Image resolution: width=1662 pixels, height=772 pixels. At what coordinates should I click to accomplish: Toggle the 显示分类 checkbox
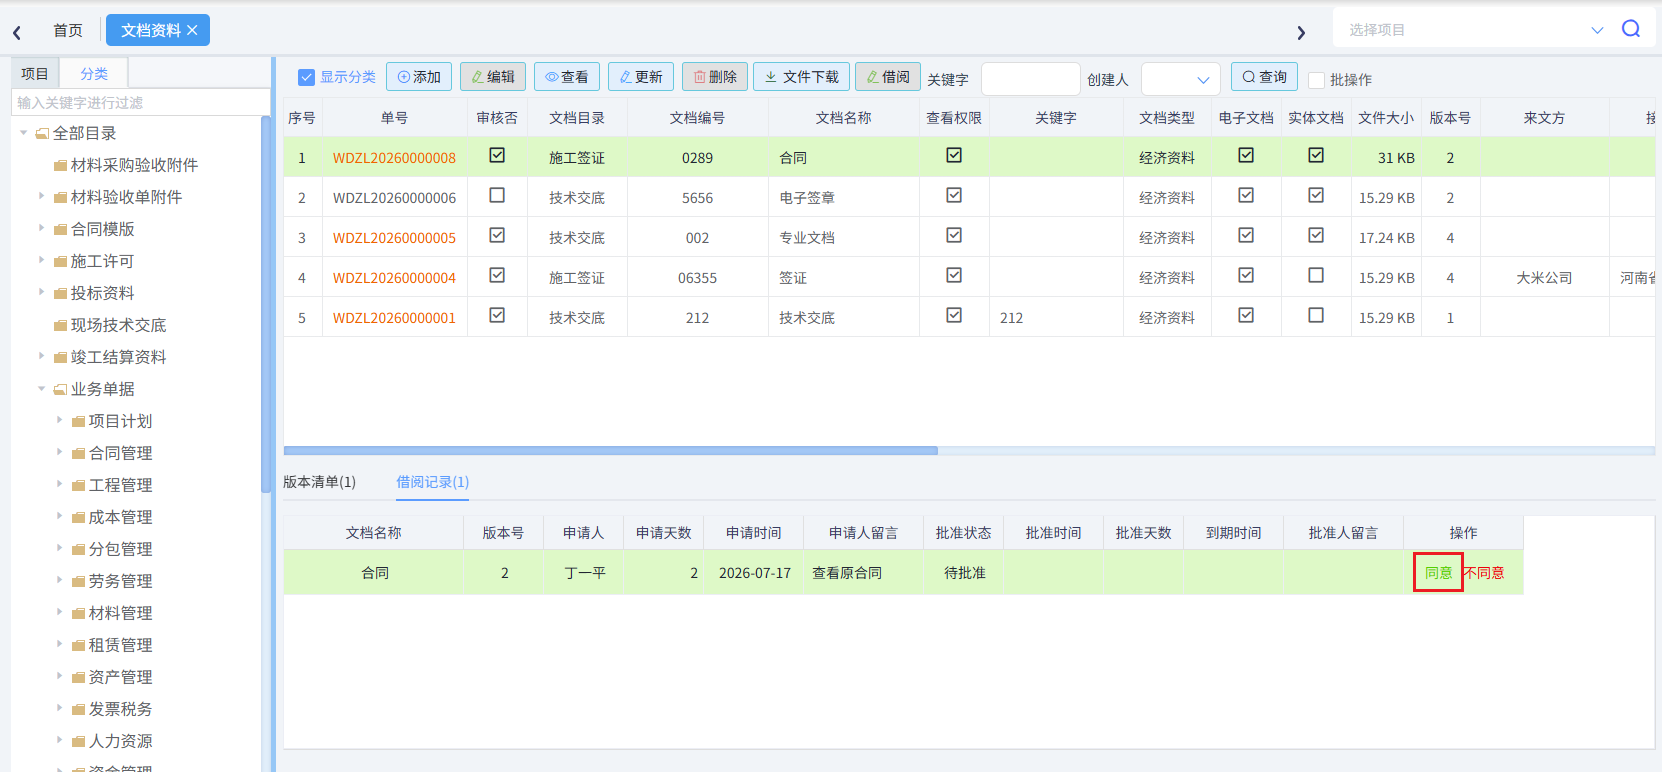pos(307,78)
